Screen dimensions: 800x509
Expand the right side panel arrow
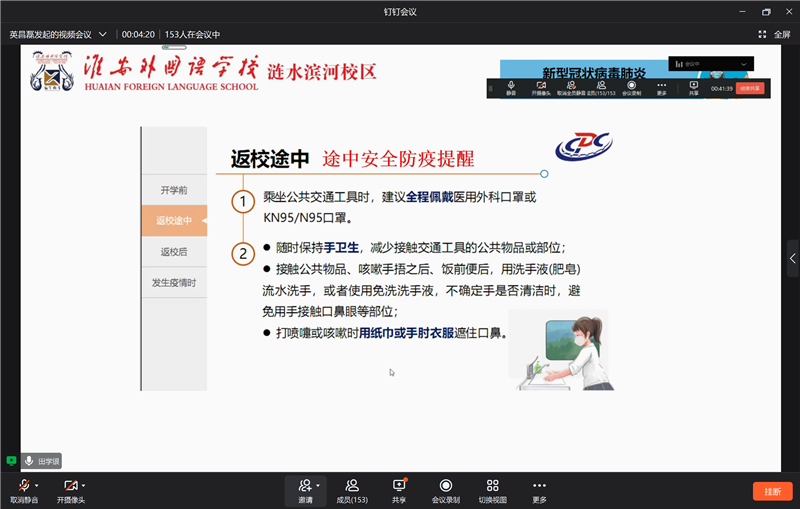[792, 258]
